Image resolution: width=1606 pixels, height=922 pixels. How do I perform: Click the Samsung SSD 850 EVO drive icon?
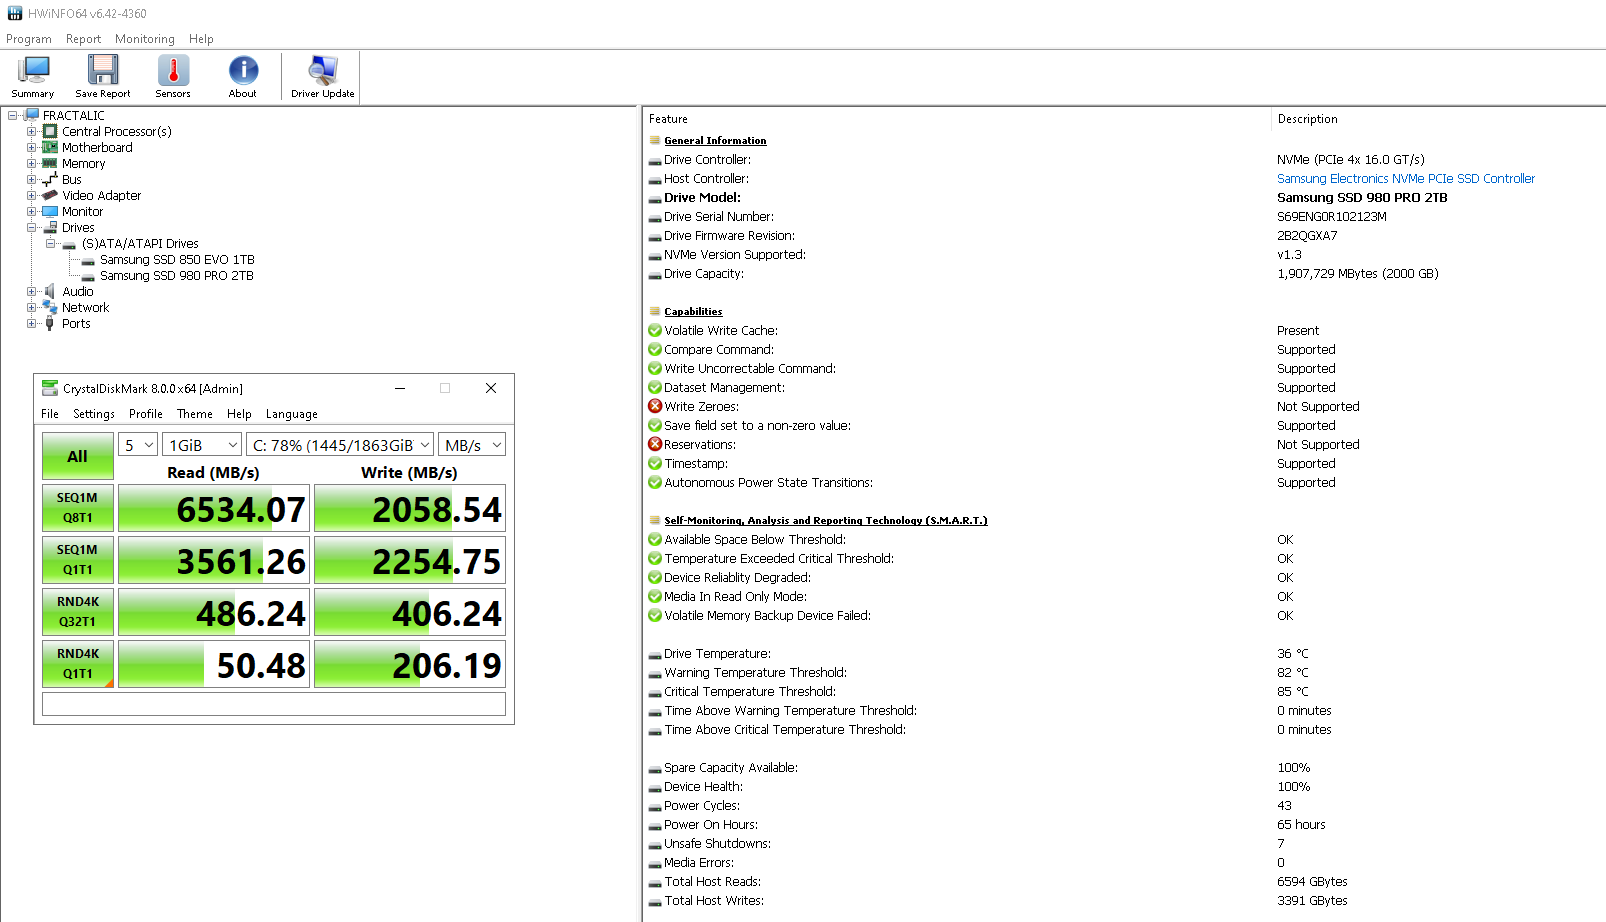pos(88,260)
